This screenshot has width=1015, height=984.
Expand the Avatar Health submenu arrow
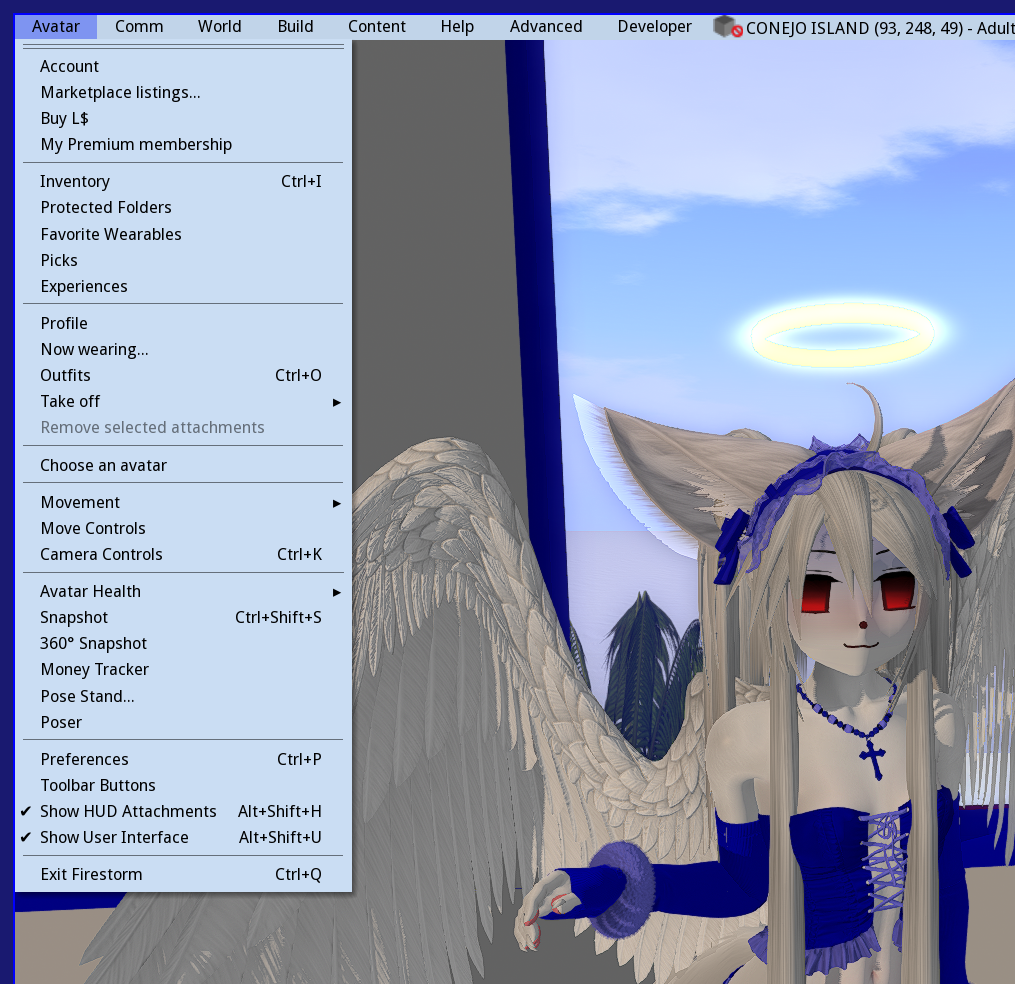(x=337, y=592)
